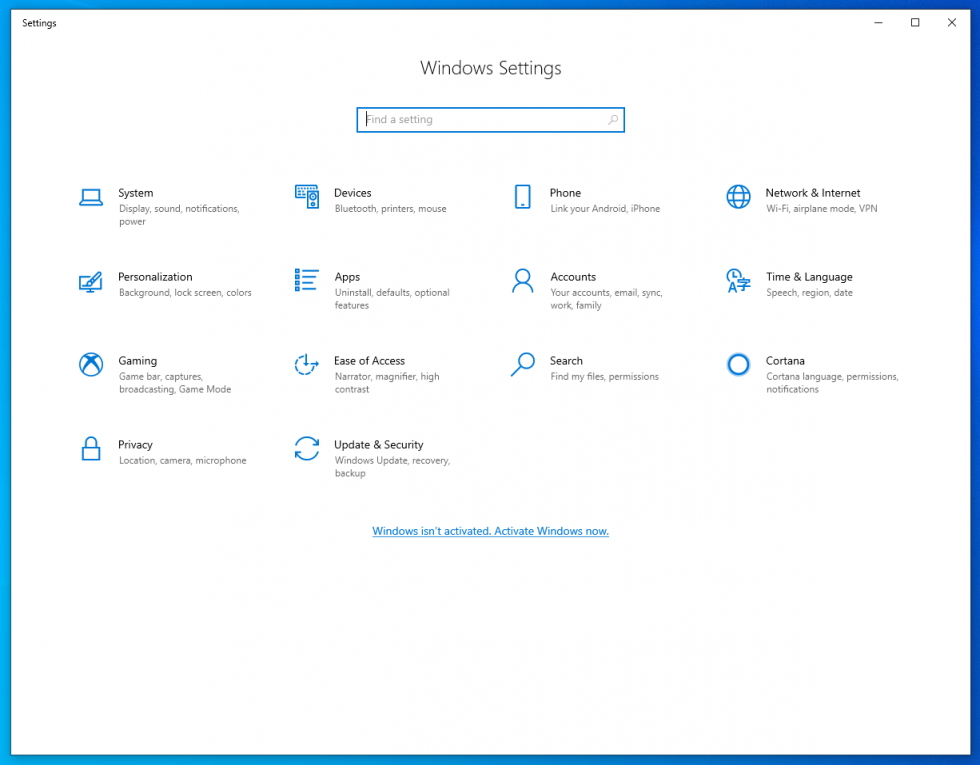Click 'Link your Android, iPhone' text
Image resolution: width=980 pixels, height=765 pixels.
coord(605,209)
